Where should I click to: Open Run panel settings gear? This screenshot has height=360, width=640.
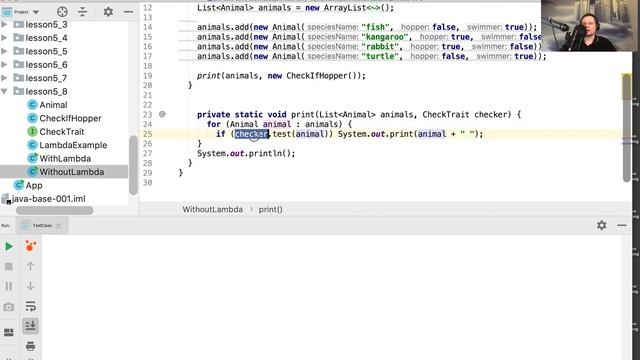pos(602,225)
